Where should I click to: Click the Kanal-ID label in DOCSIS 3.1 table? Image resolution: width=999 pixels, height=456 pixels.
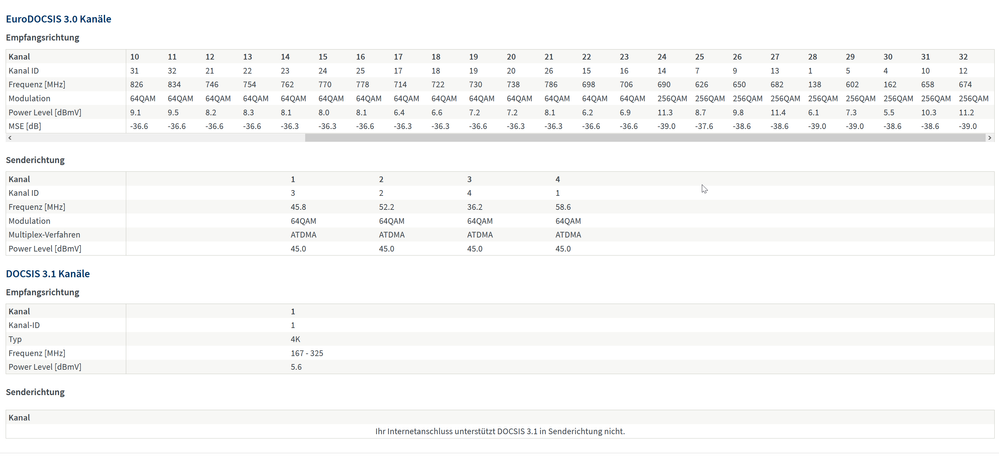24,325
